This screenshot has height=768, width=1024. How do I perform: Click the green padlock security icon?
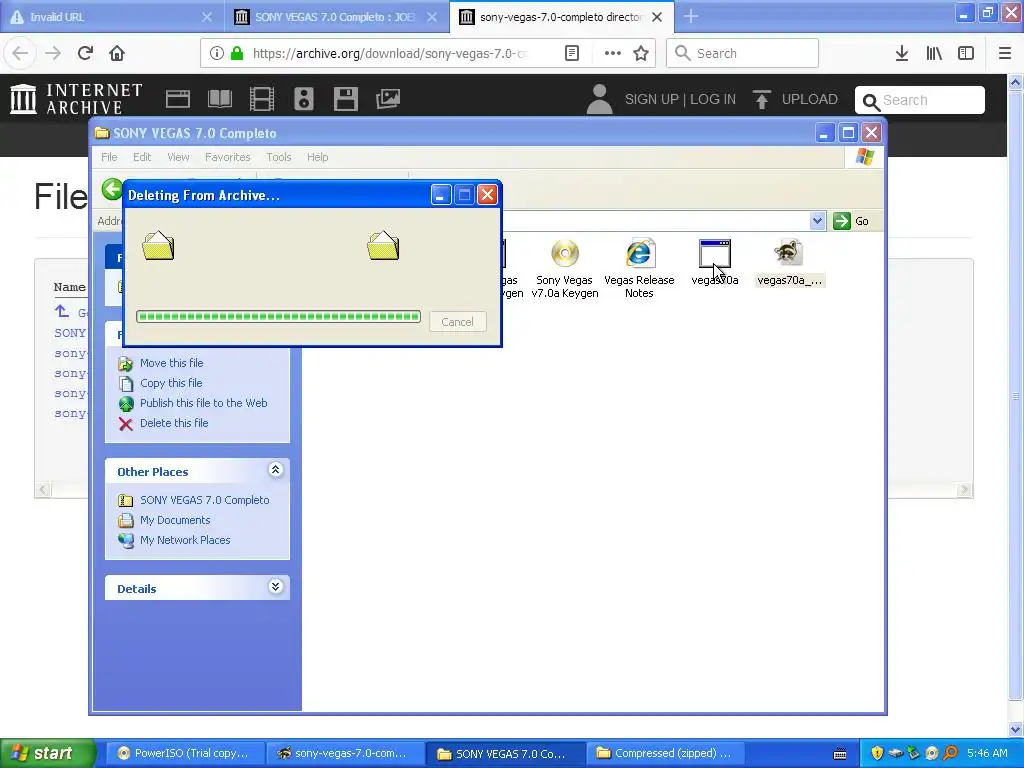pyautogui.click(x=238, y=54)
